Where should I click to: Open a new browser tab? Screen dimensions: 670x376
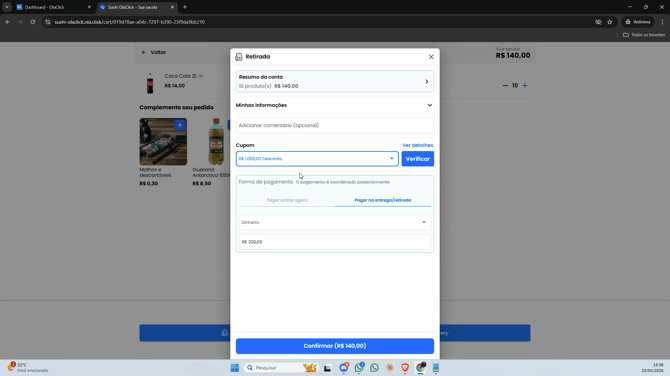pyautogui.click(x=185, y=7)
